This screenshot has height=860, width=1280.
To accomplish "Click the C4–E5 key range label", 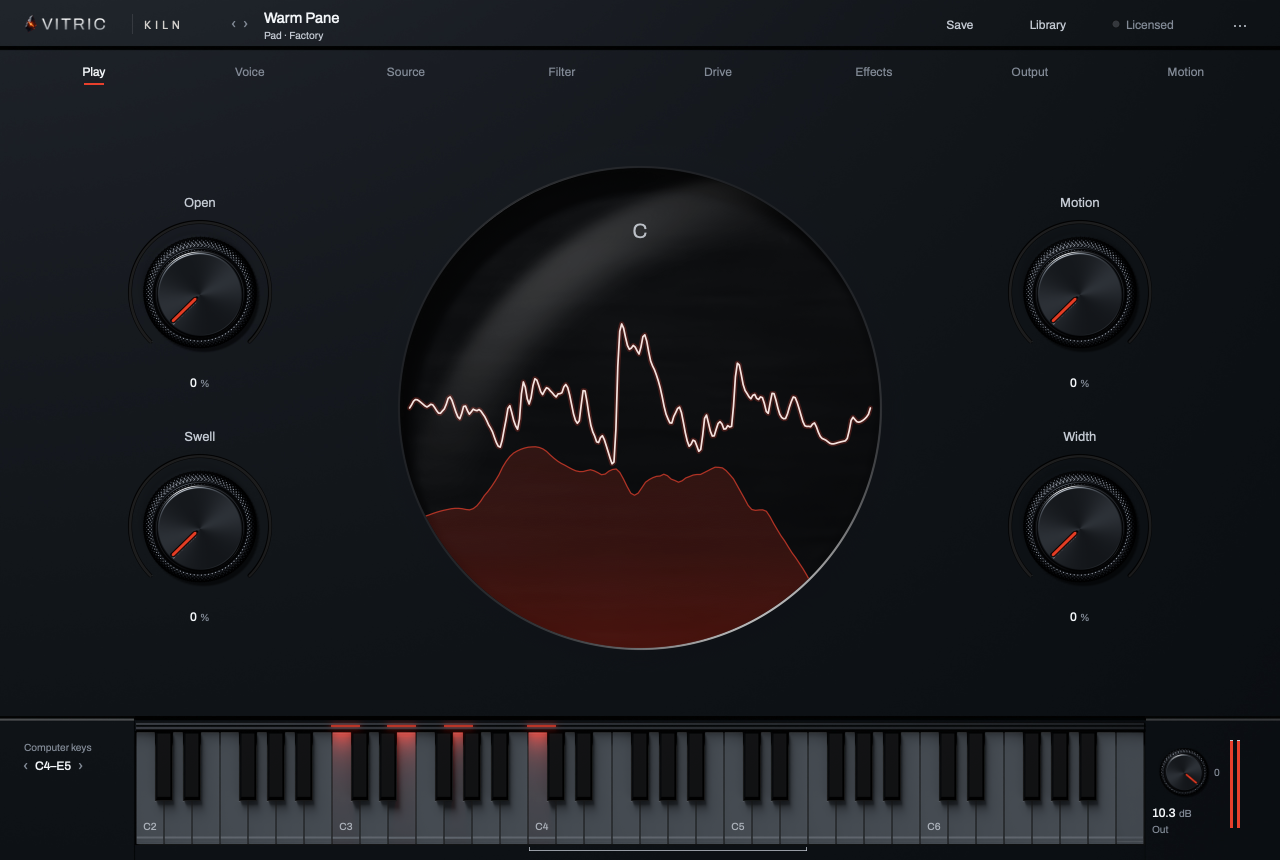I will [53, 766].
